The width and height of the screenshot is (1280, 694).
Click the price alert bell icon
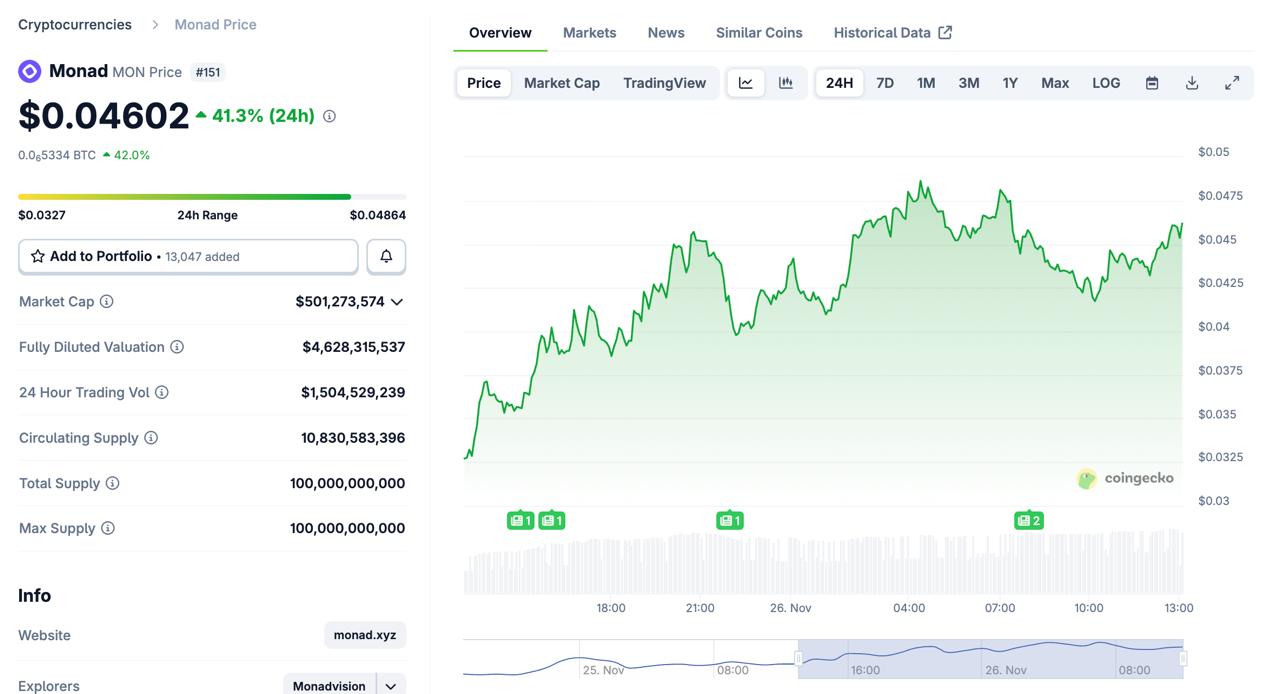click(386, 257)
